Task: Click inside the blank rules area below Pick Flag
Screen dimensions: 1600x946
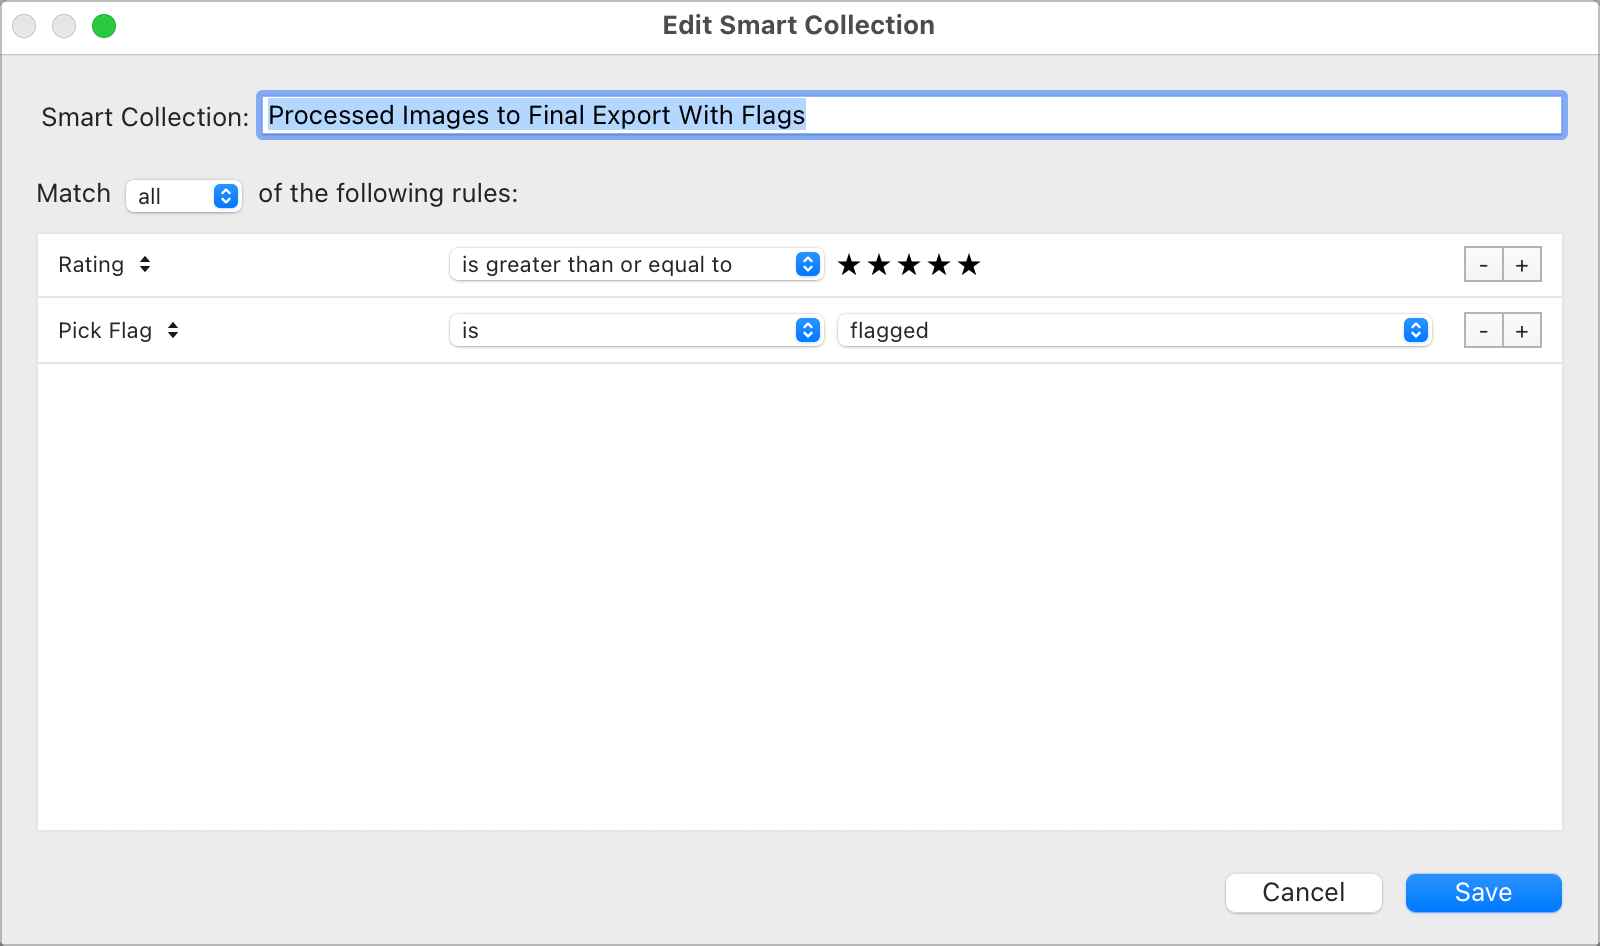Action: click(x=800, y=590)
